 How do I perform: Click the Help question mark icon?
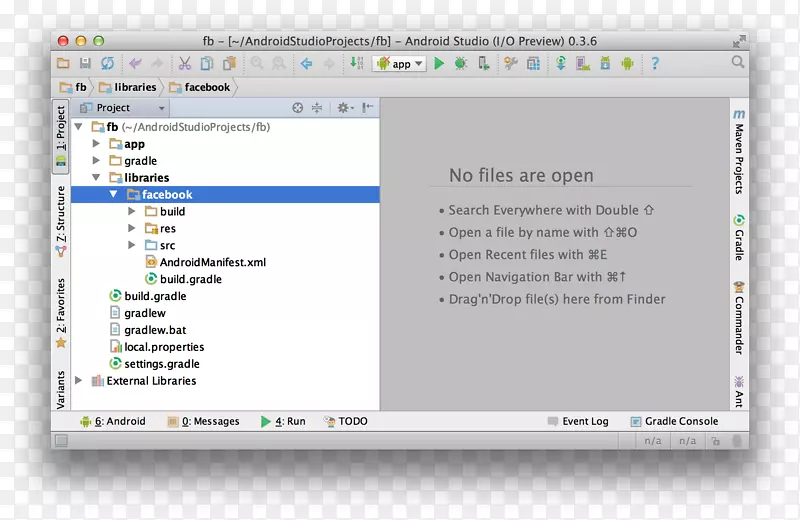(655, 63)
